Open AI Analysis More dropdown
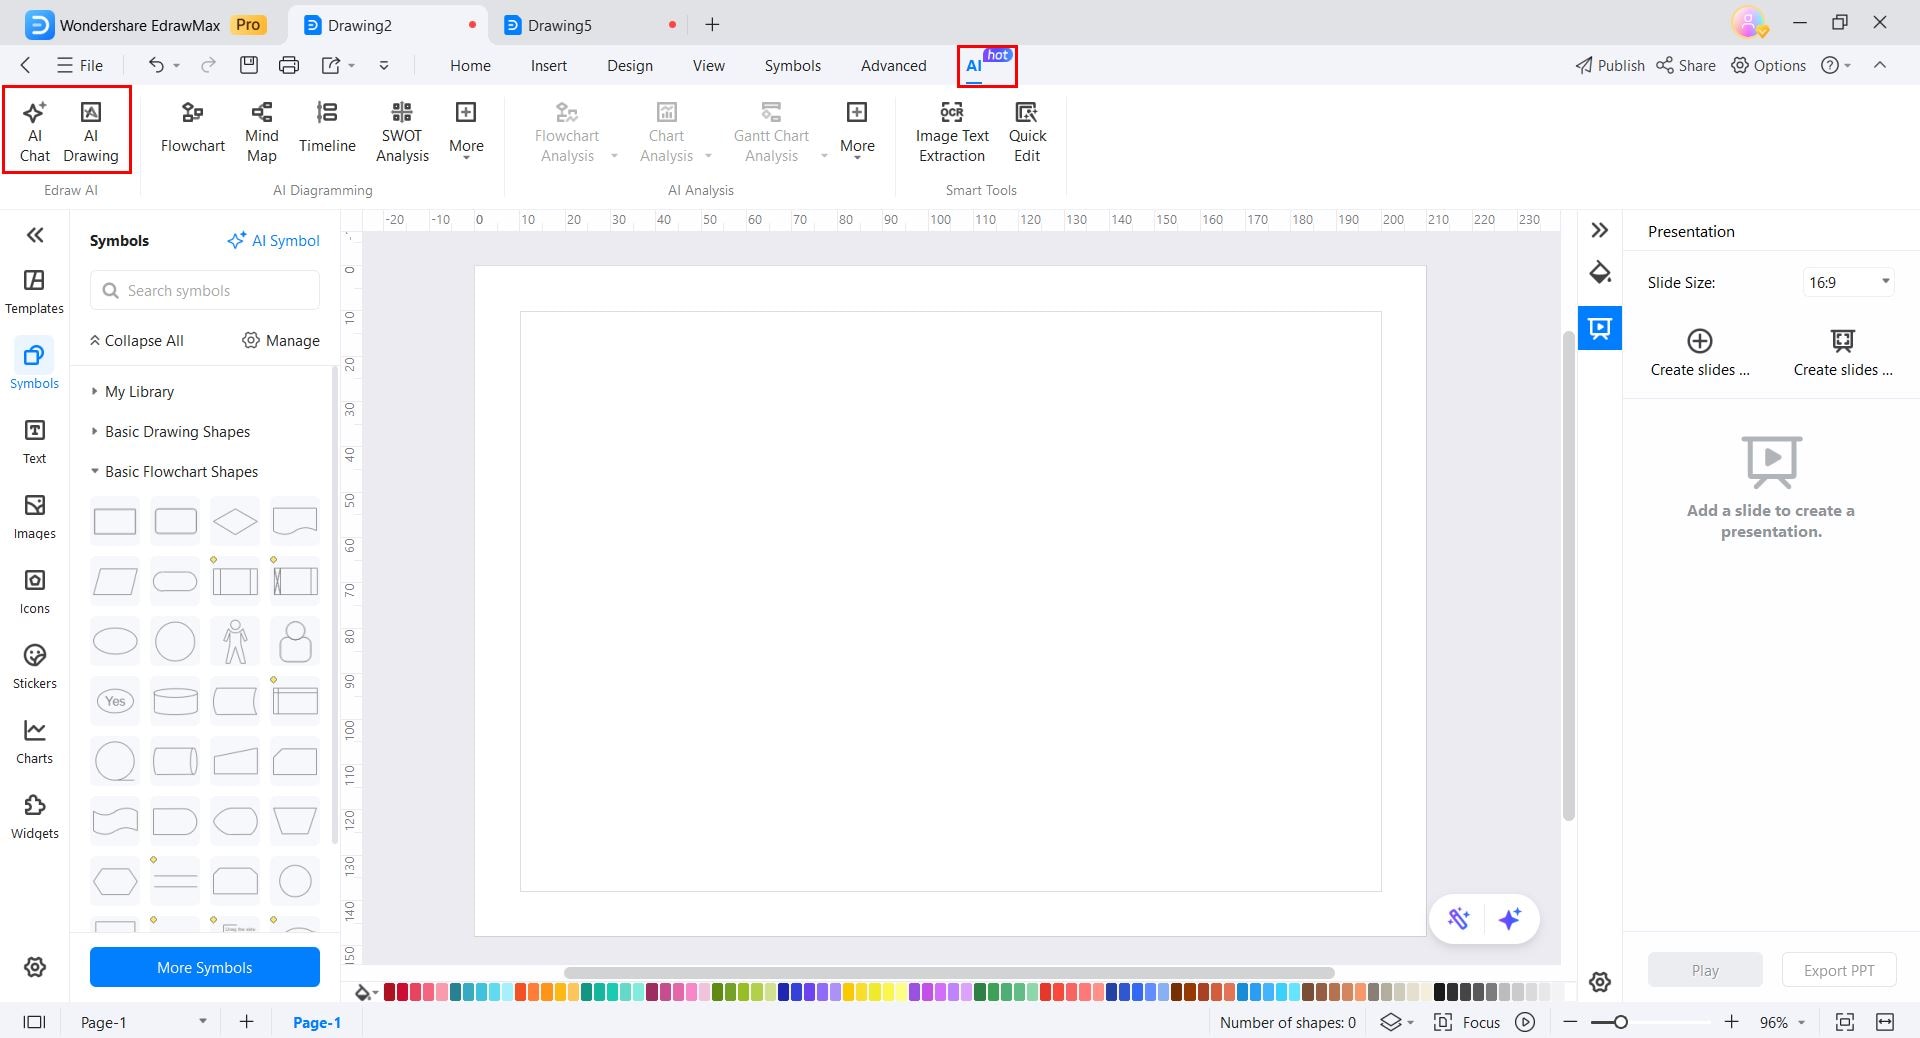Viewport: 1920px width, 1038px height. click(857, 130)
